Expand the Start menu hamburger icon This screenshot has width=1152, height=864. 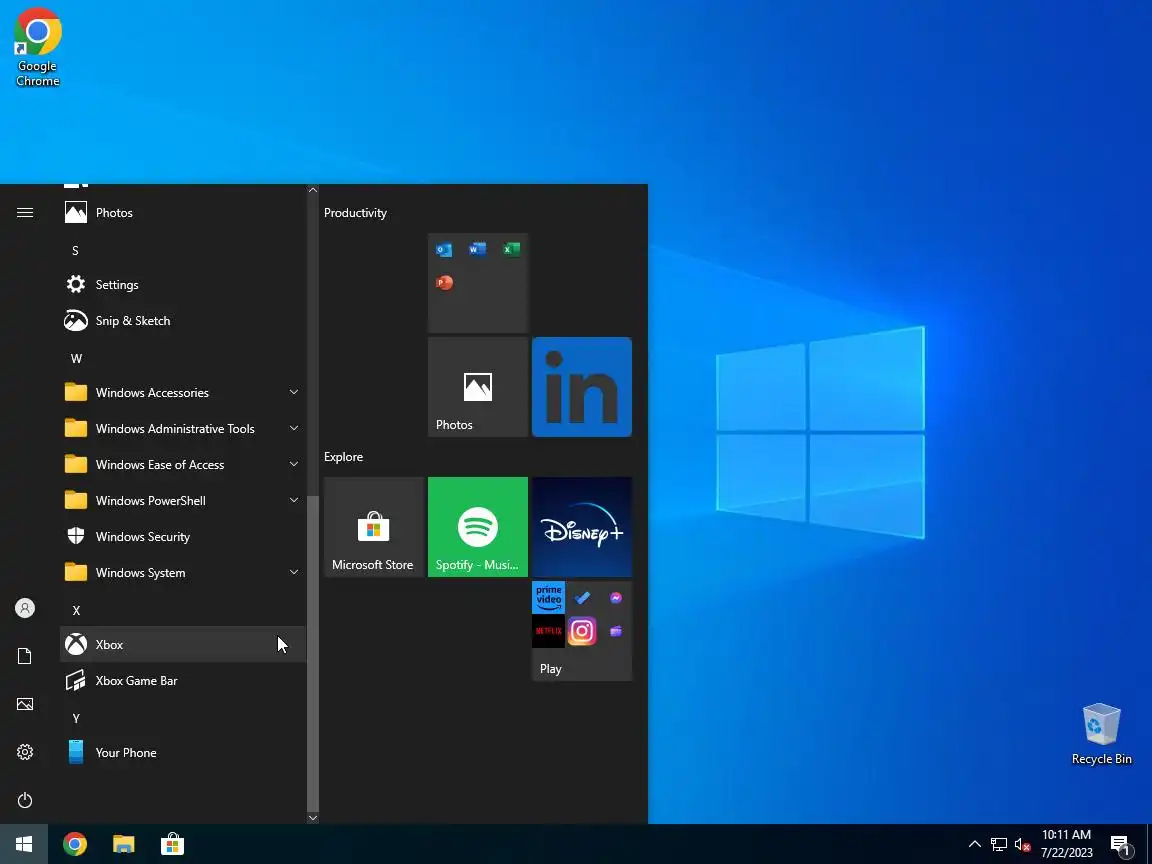25,212
